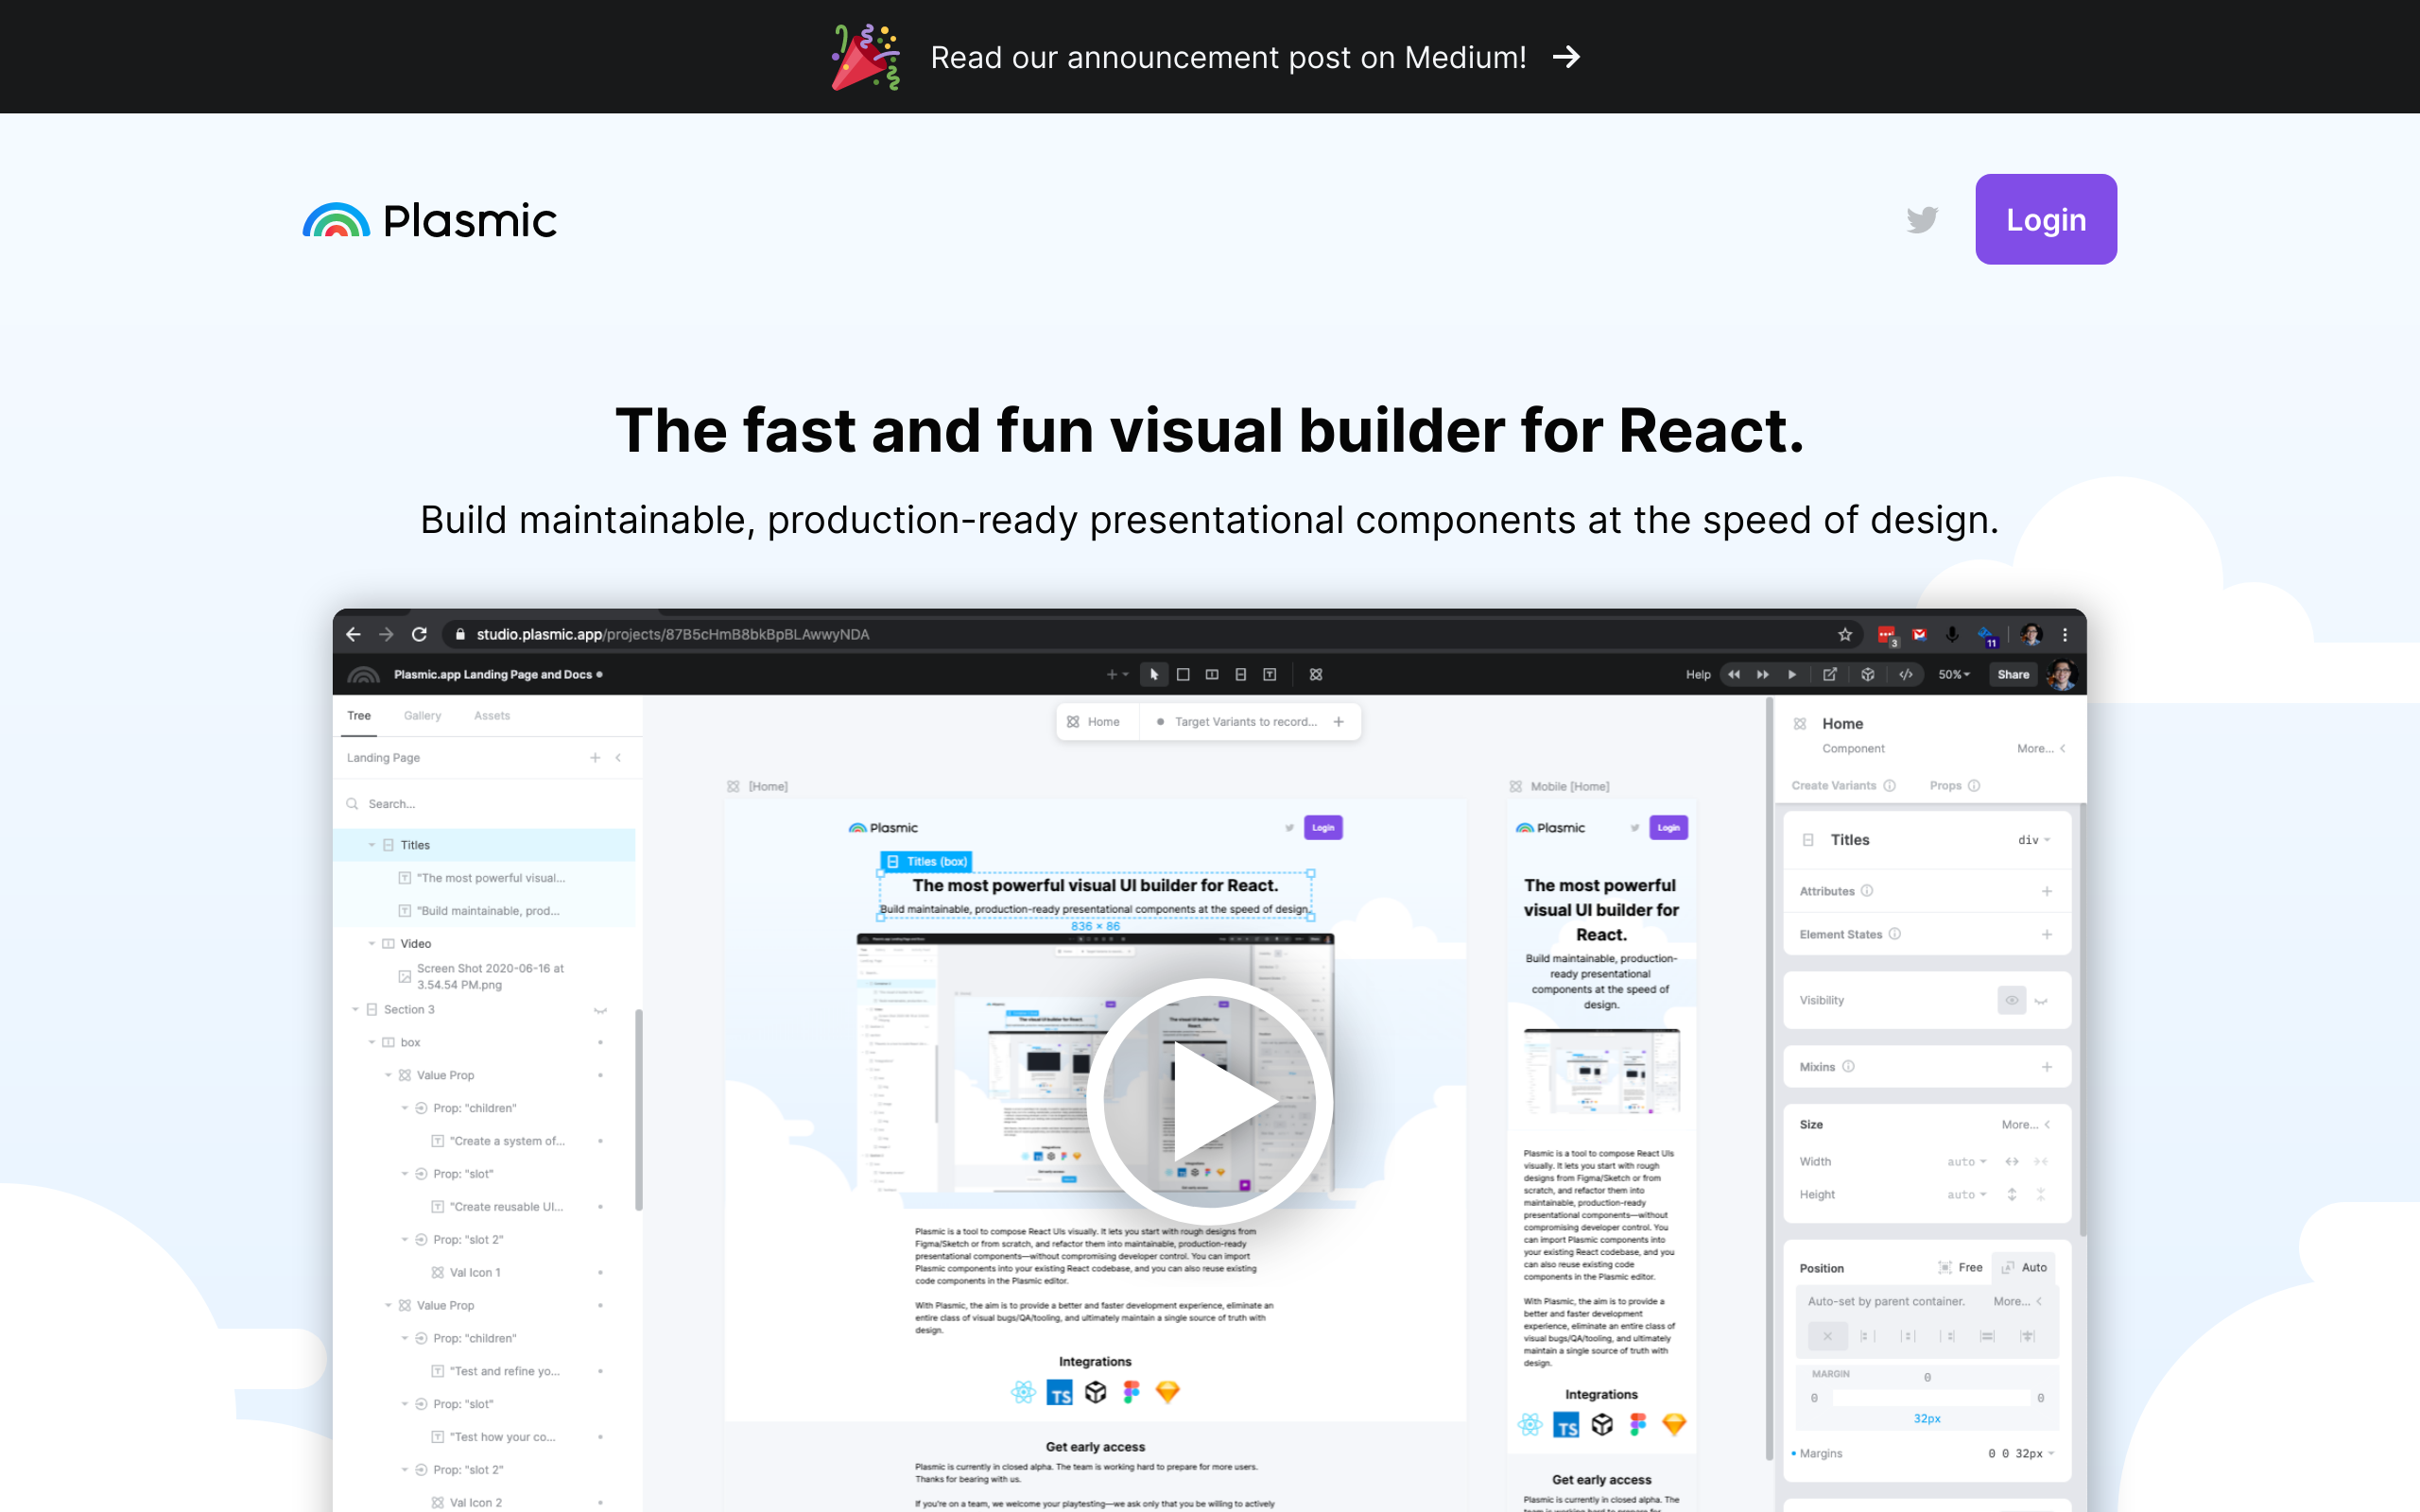Select the pointer tool in Plasmic toolbar
The width and height of the screenshot is (2420, 1512).
coord(1154,675)
